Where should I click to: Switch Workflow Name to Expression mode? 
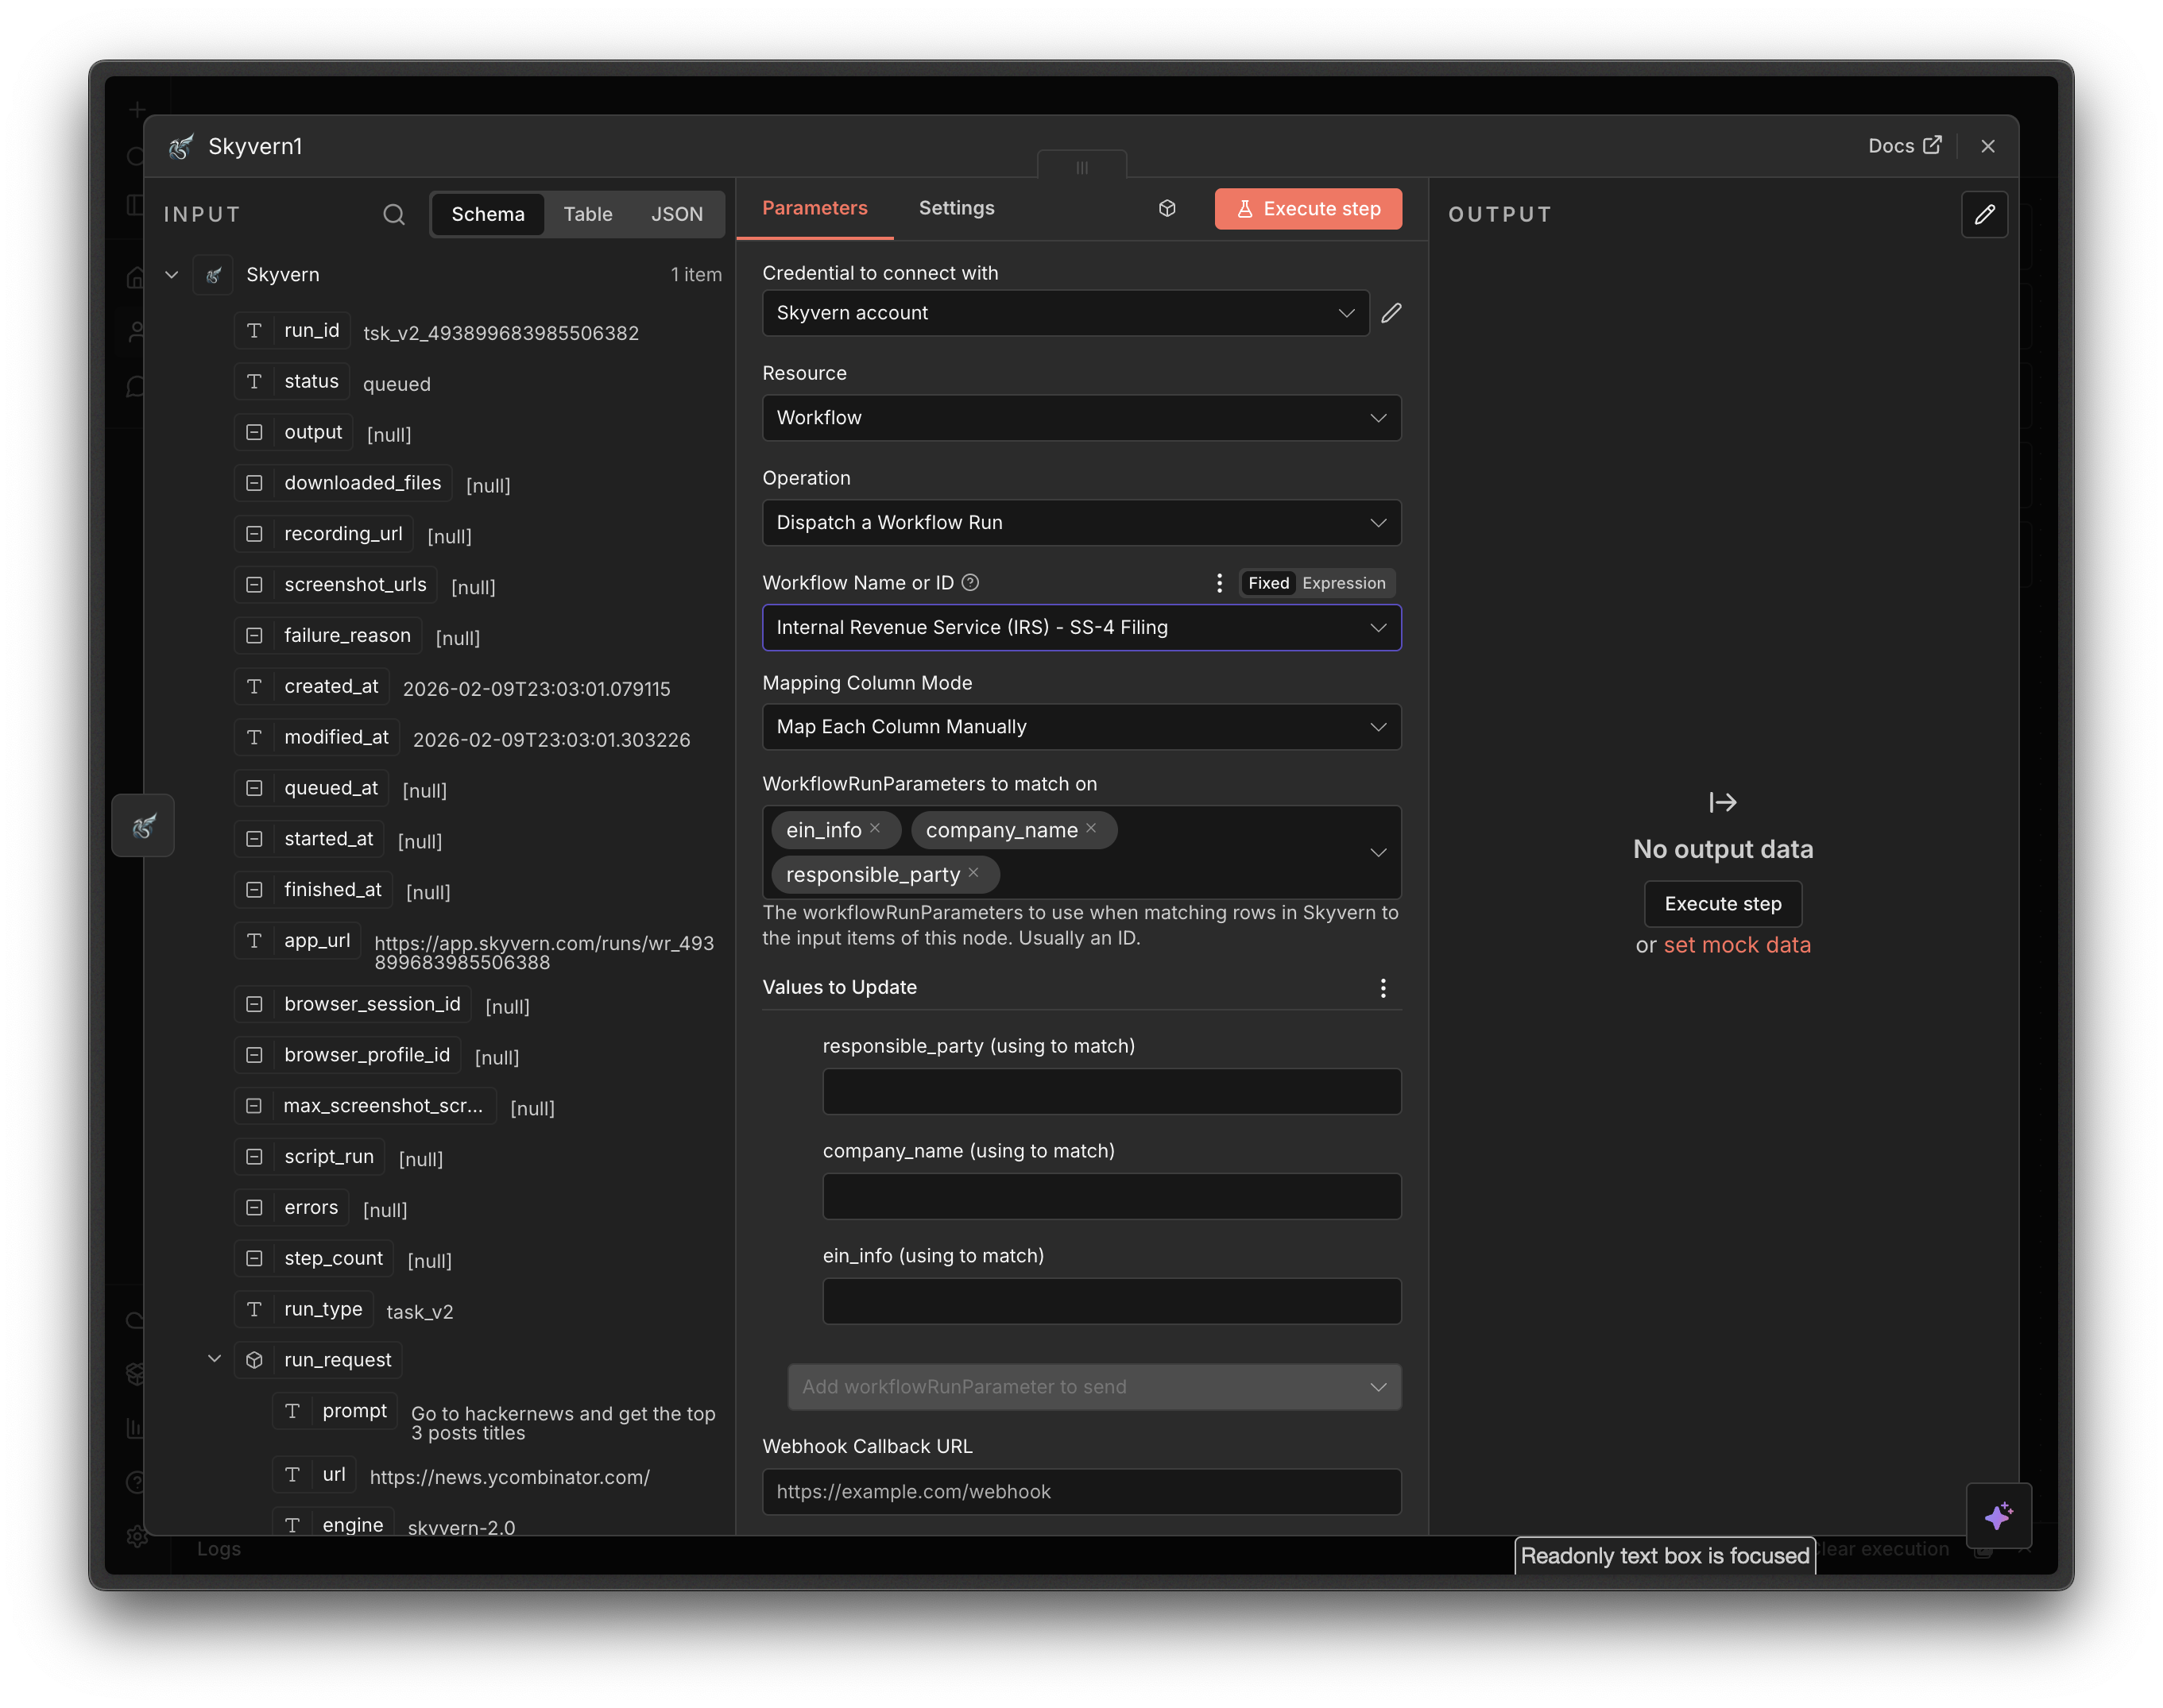1344,582
